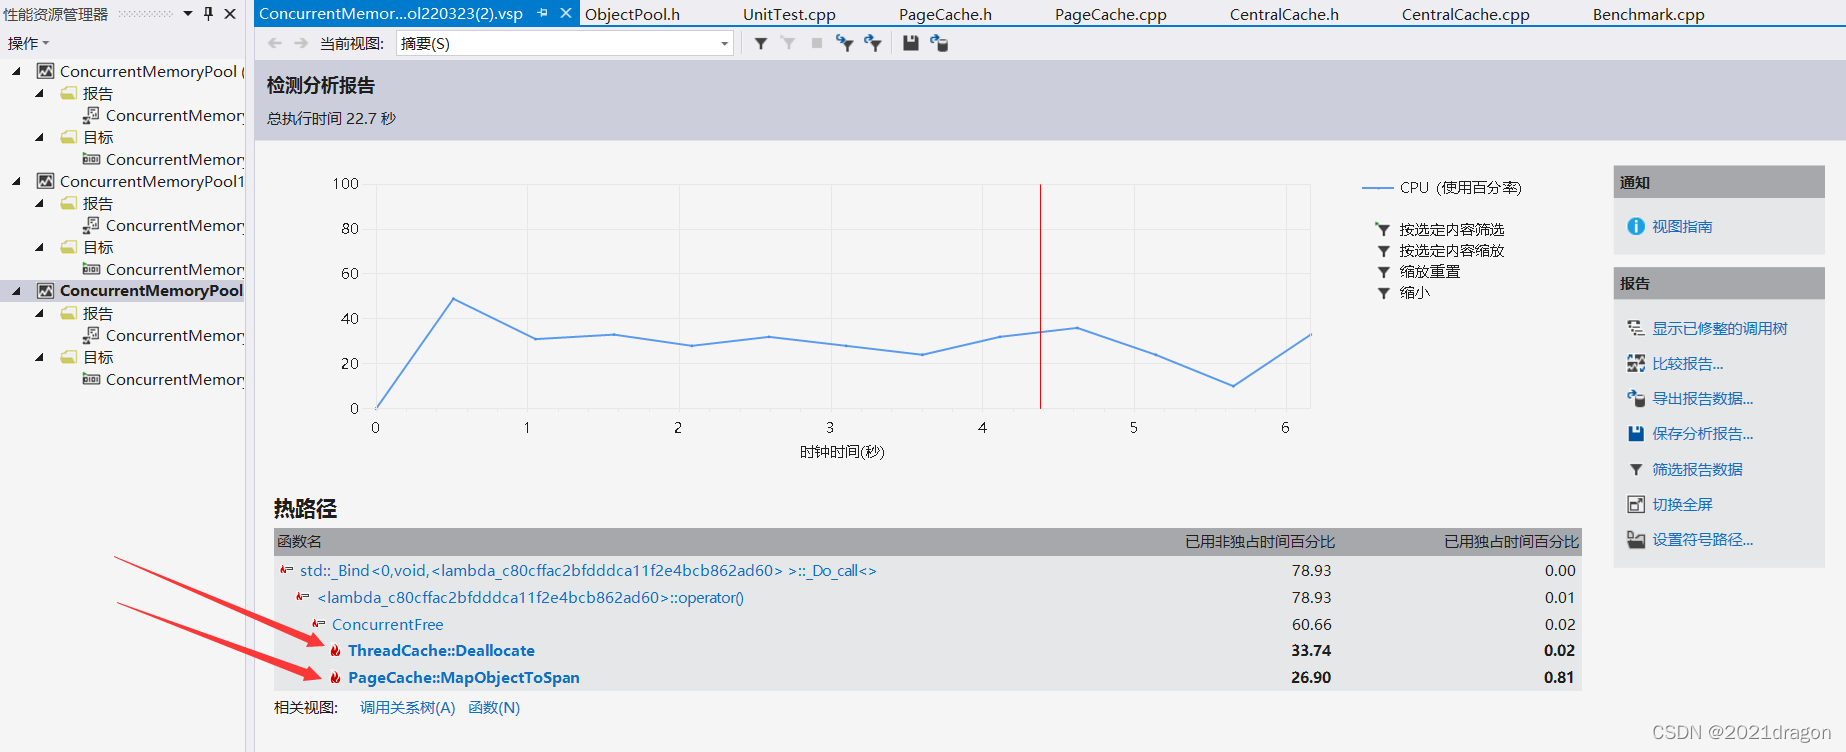Pin the performance explorer panel
Screen dimensions: 1846x752
[x=209, y=14]
